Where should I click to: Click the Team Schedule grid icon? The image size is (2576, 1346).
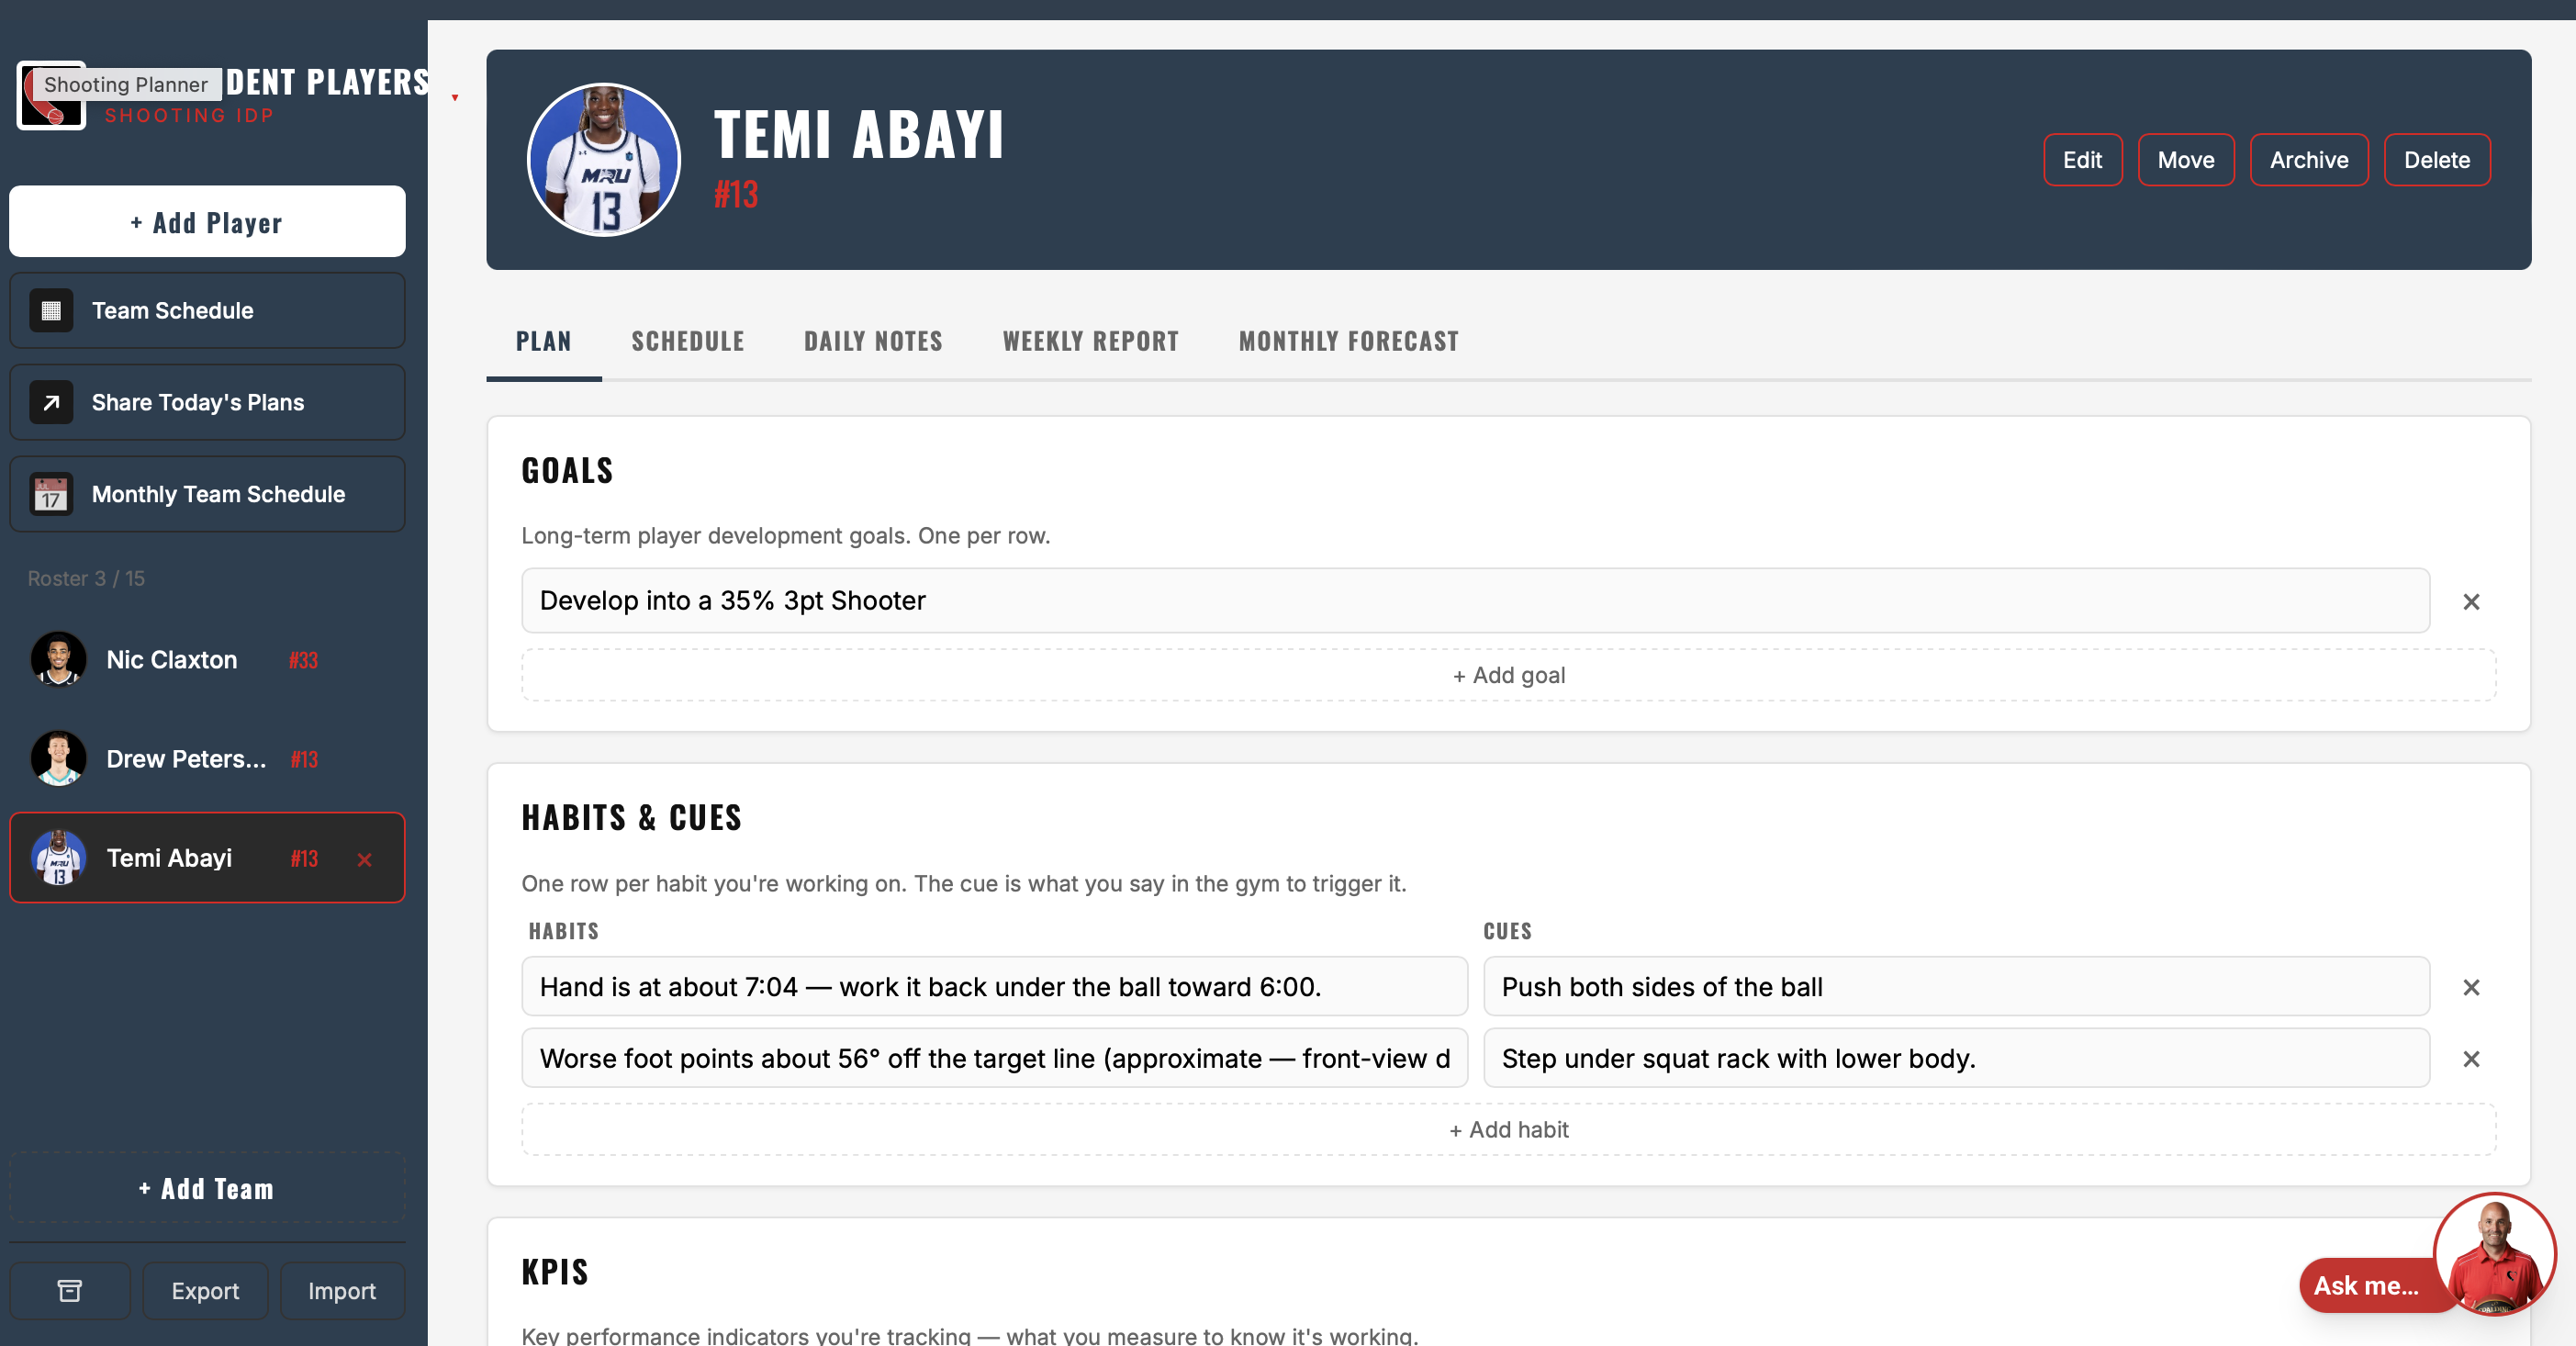[51, 311]
